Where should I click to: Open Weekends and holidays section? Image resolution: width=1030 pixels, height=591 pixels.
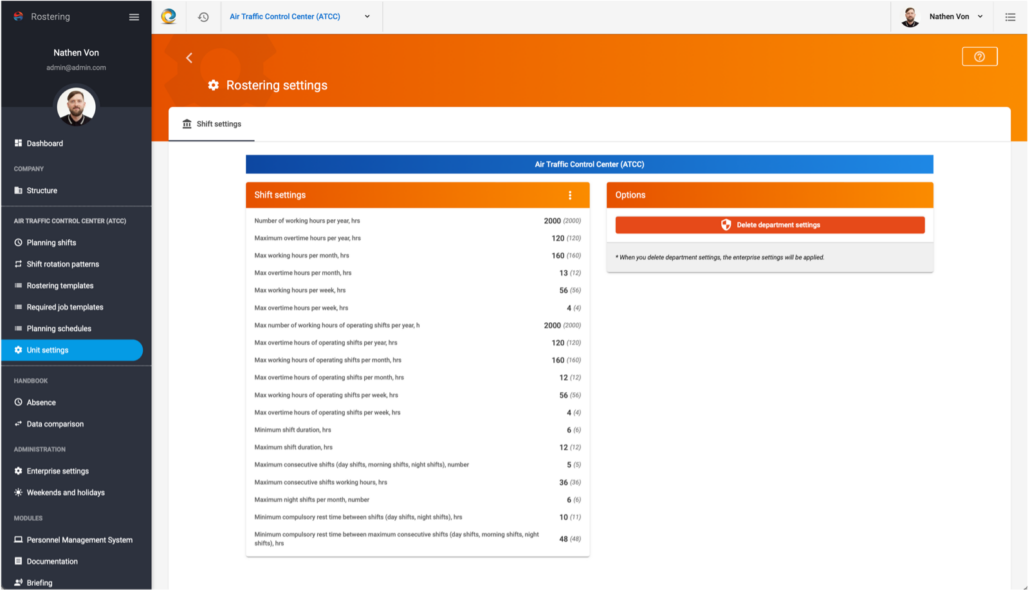(x=65, y=492)
